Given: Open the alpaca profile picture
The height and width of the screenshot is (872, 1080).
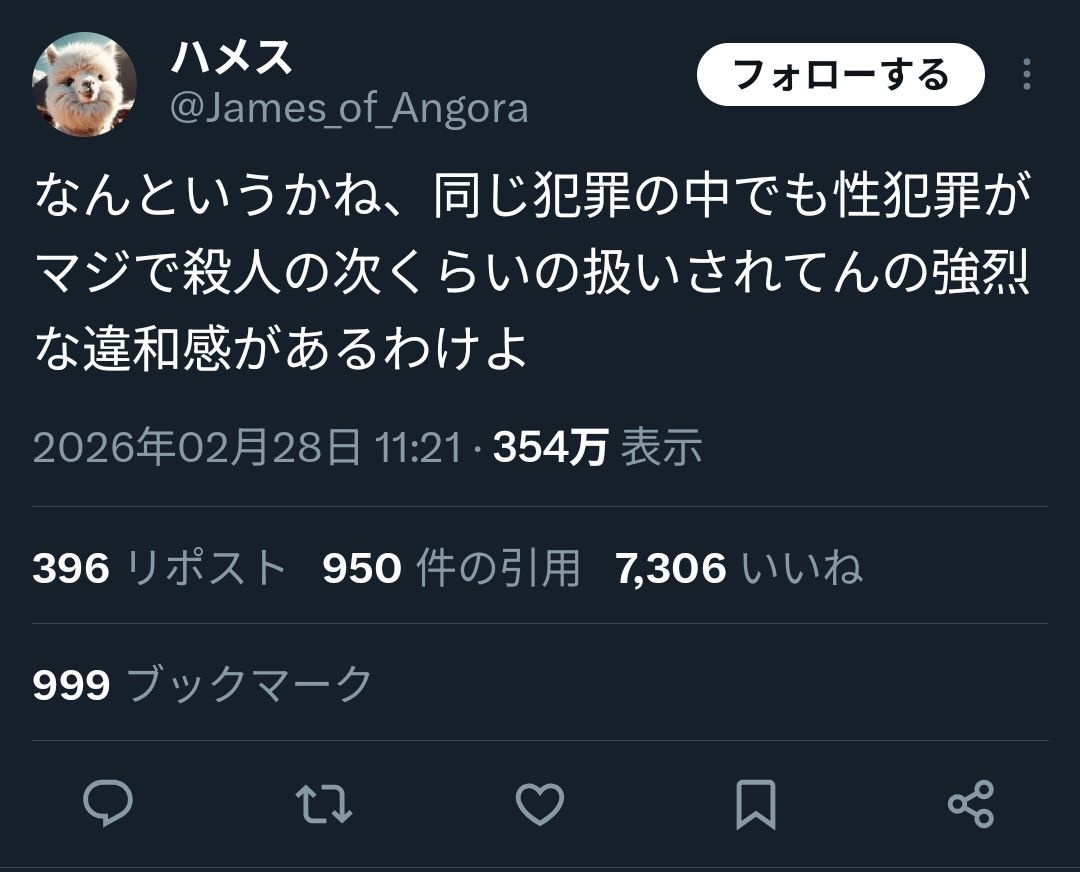Looking at the screenshot, I should pos(84,84).
